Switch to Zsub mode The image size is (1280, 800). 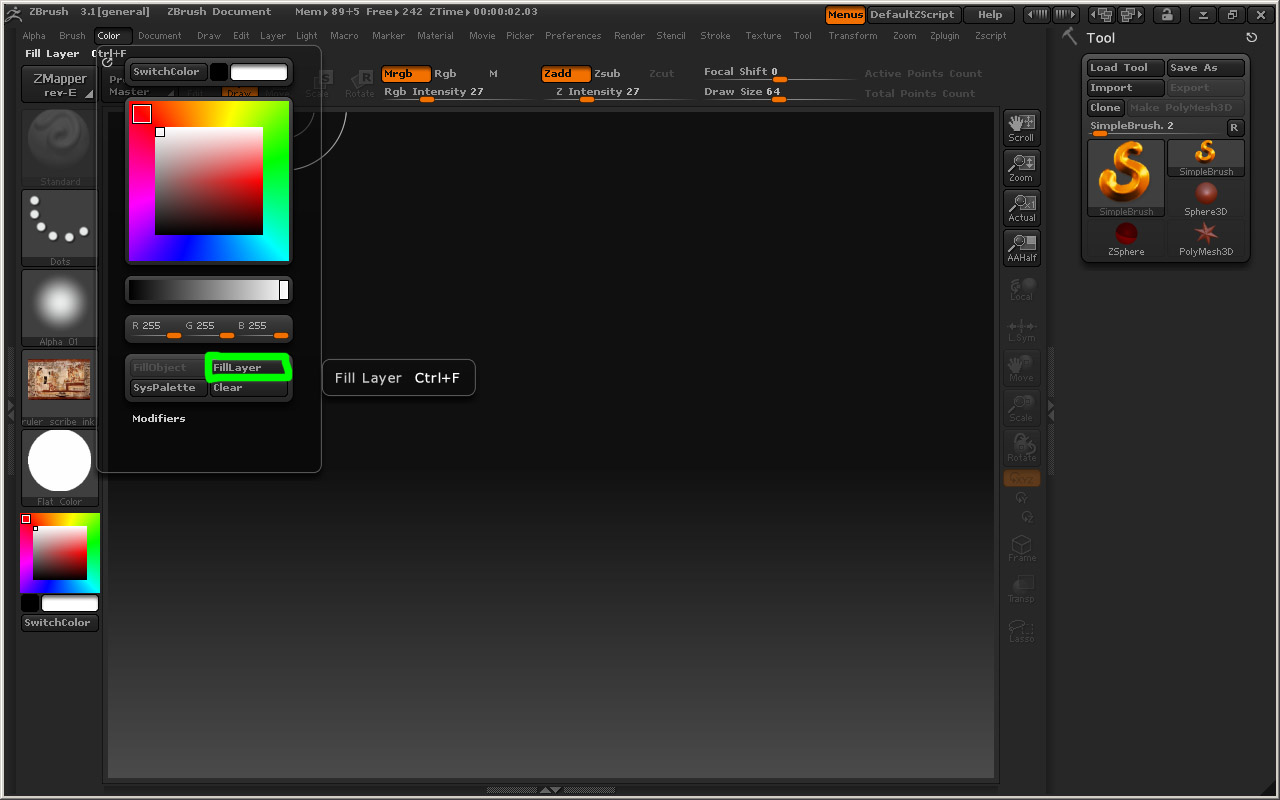[607, 74]
